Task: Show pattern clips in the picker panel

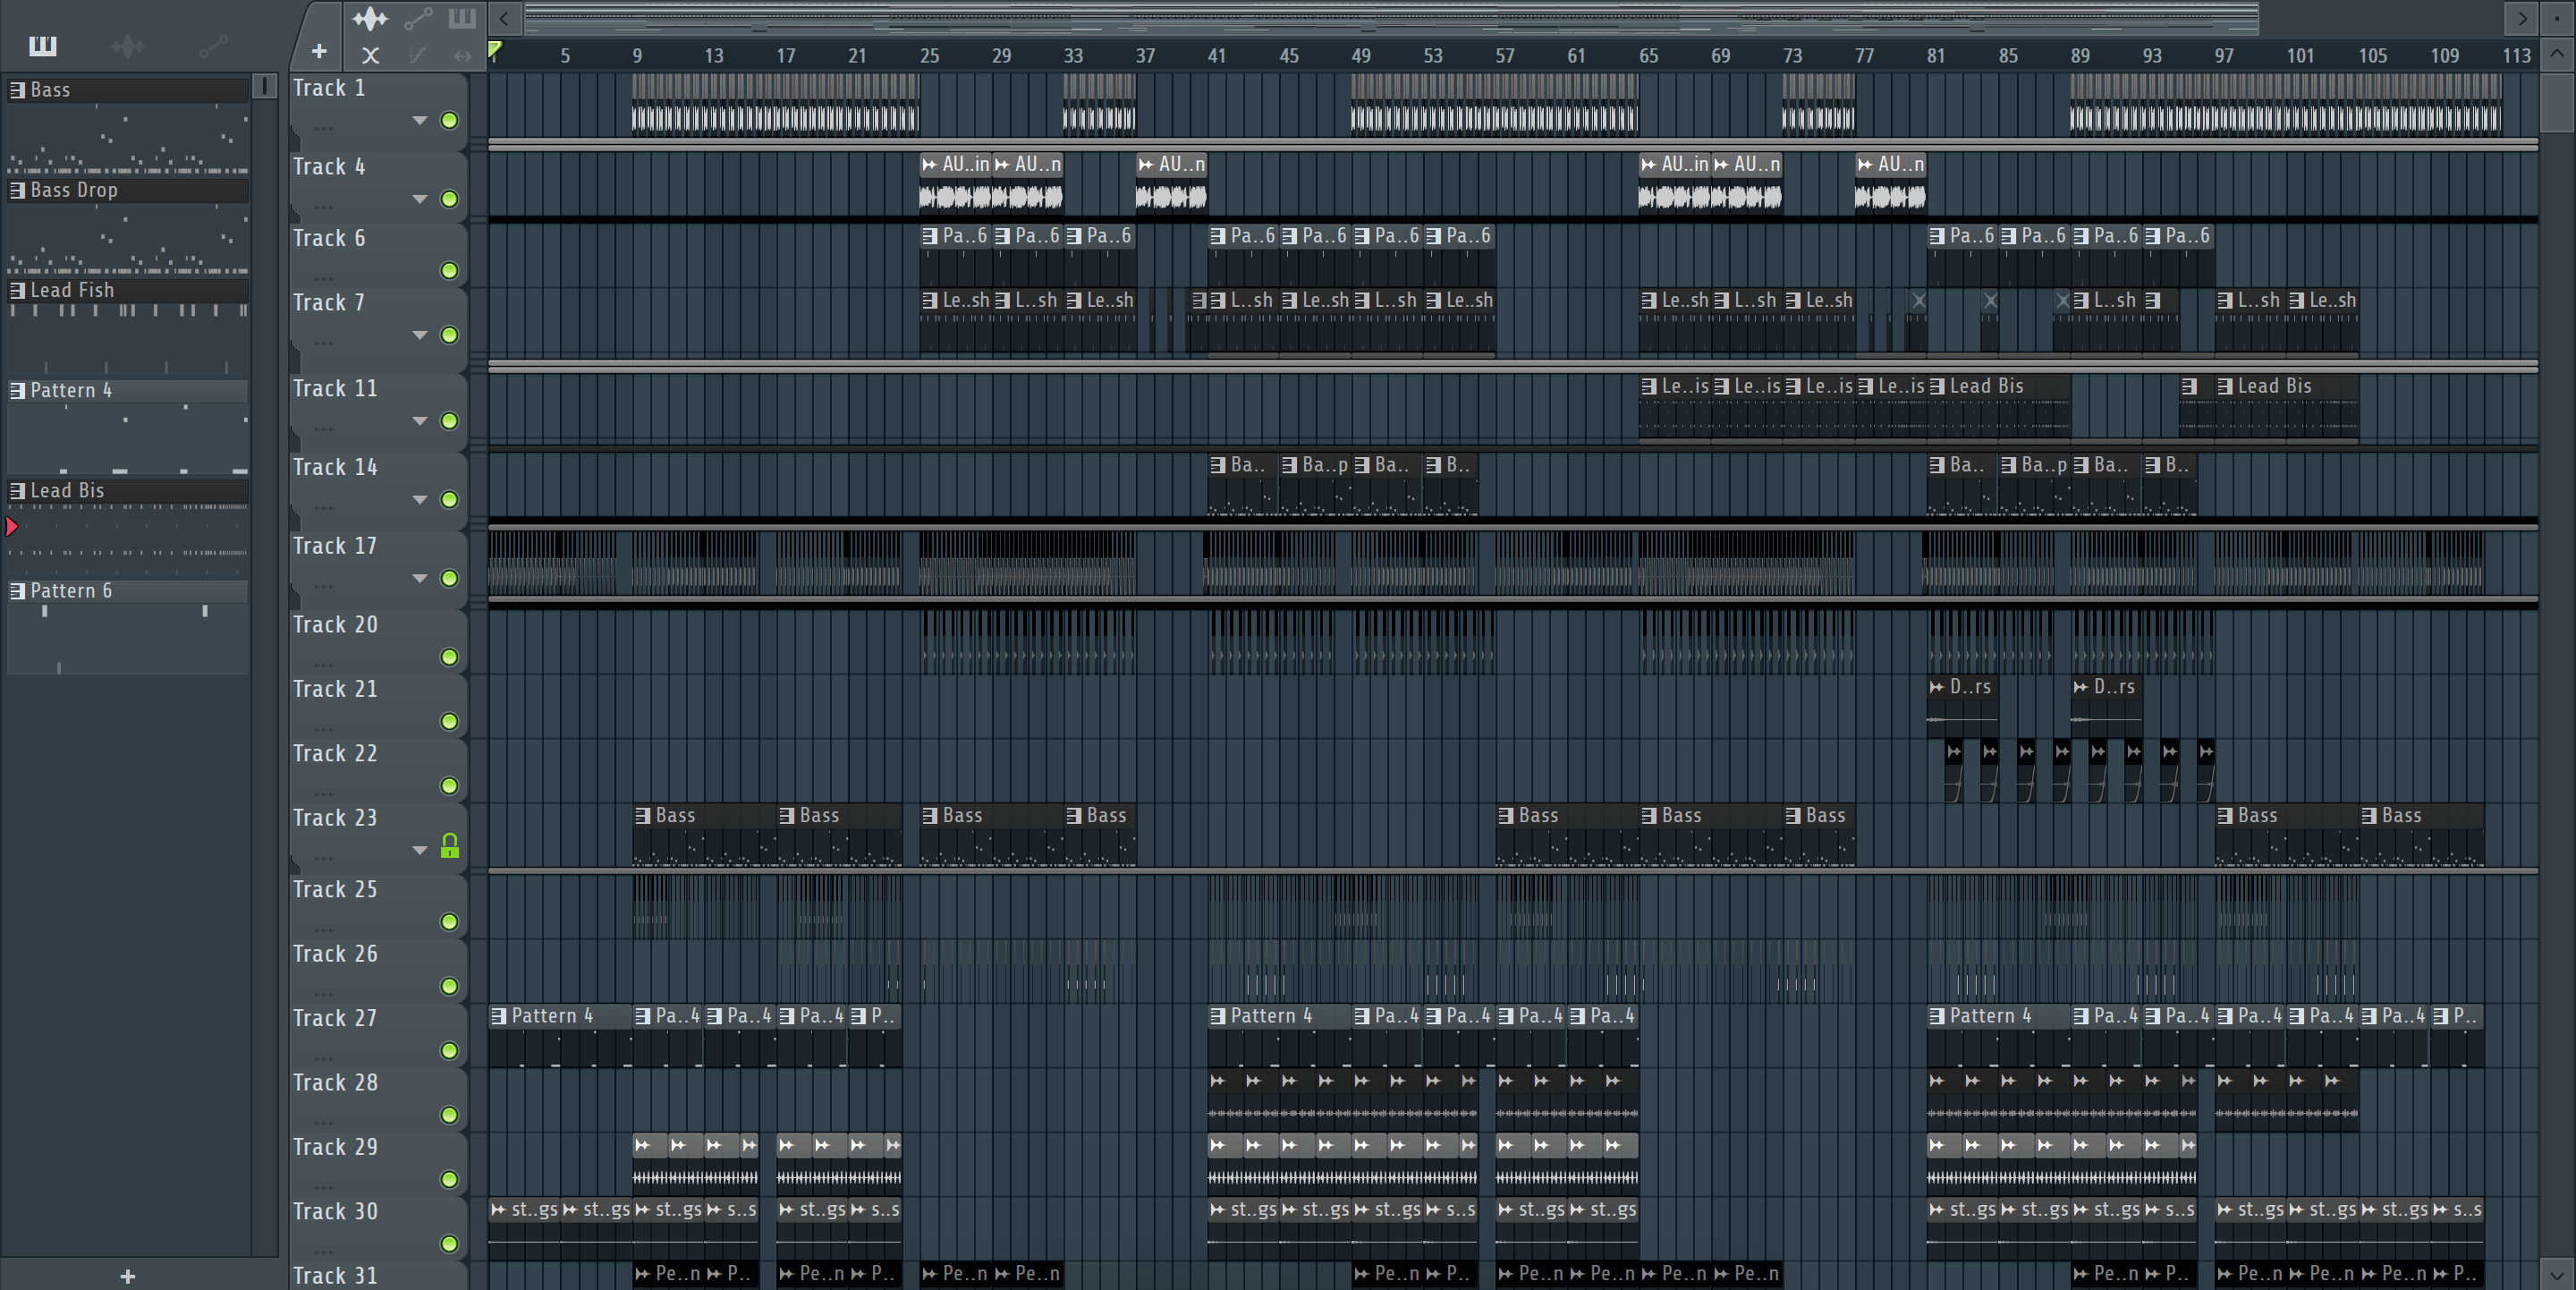Action: coord(43,46)
